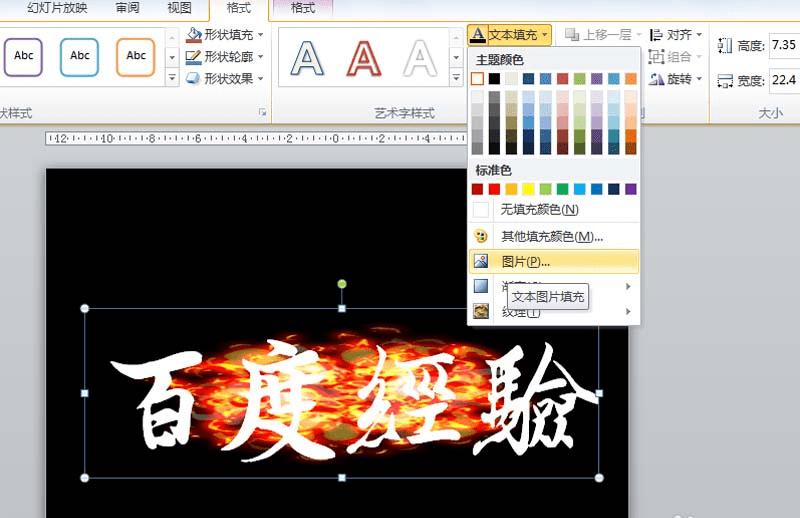This screenshot has width=800, height=518.
Task: Pick the black theme color swatch
Action: pos(494,79)
